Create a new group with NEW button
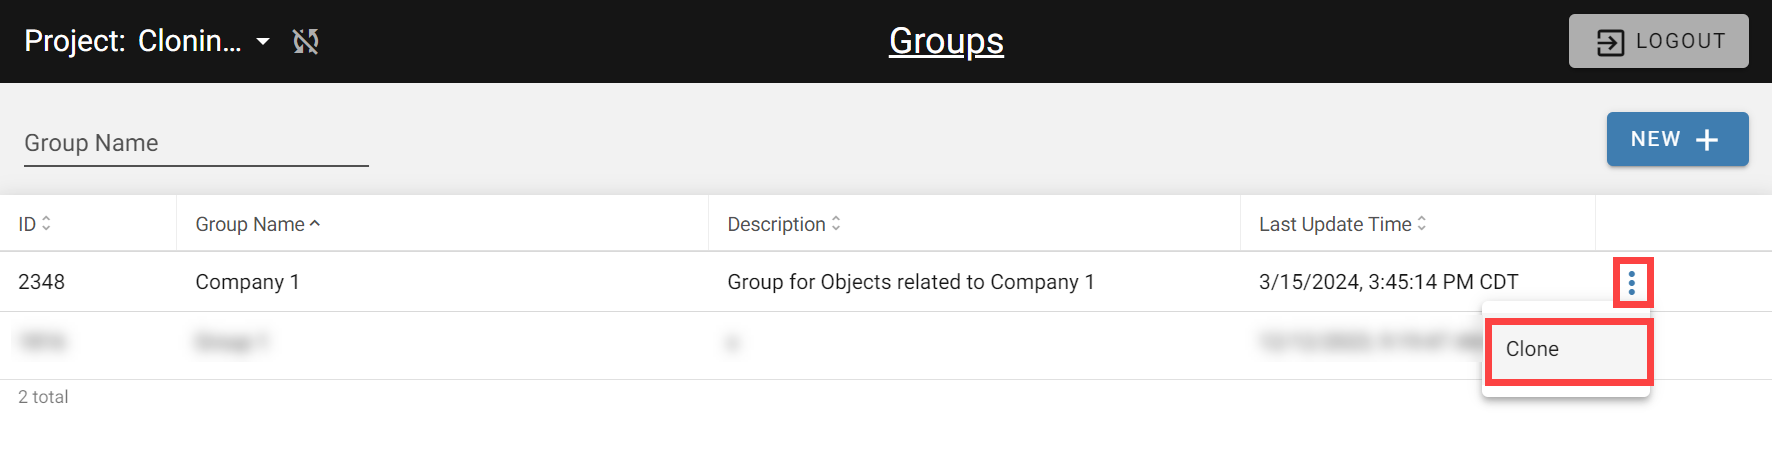Viewport: 1772px width, 466px height. (x=1677, y=139)
